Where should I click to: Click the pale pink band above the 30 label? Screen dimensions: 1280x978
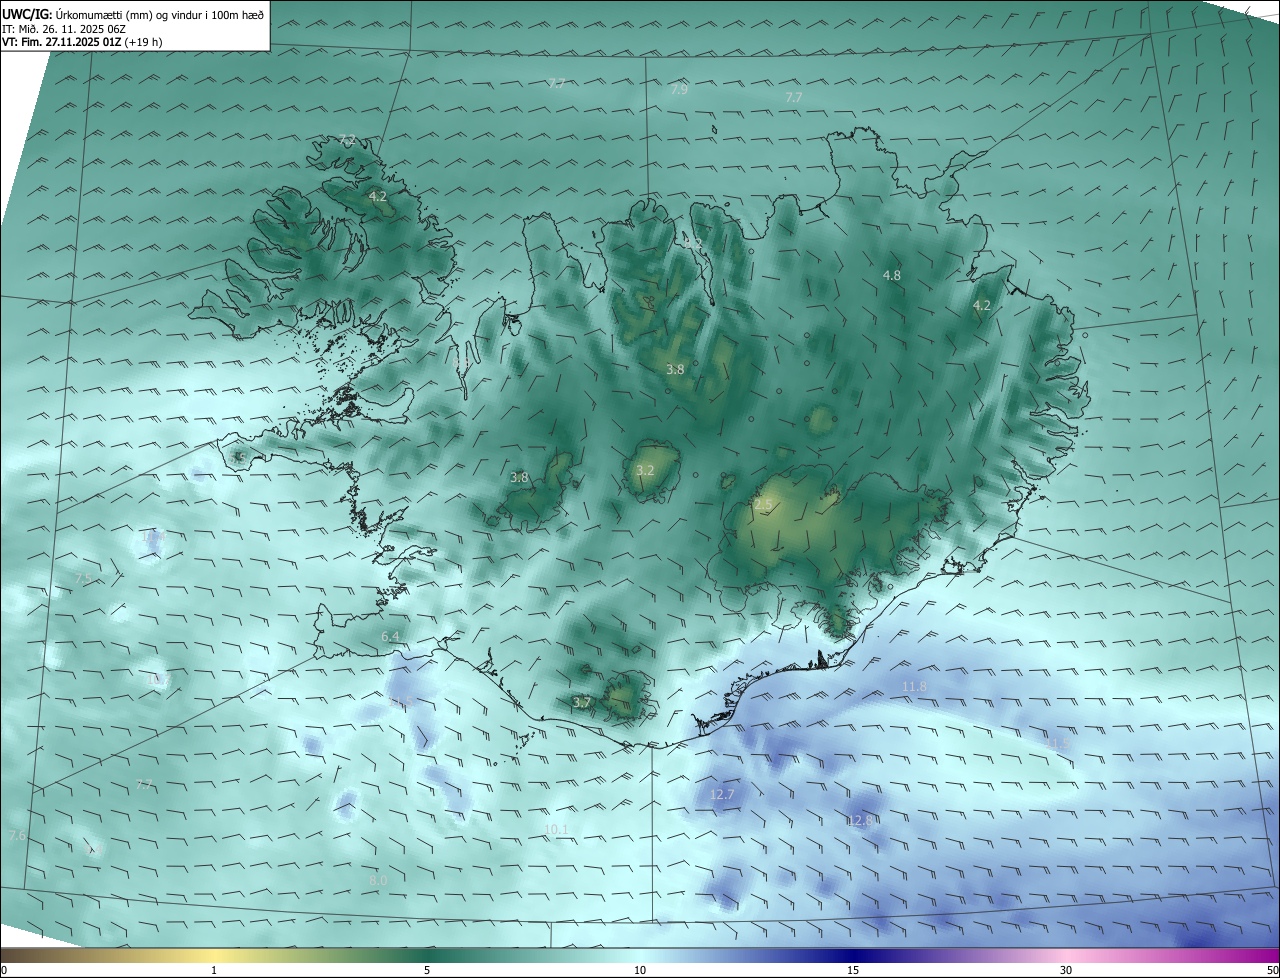(1066, 955)
